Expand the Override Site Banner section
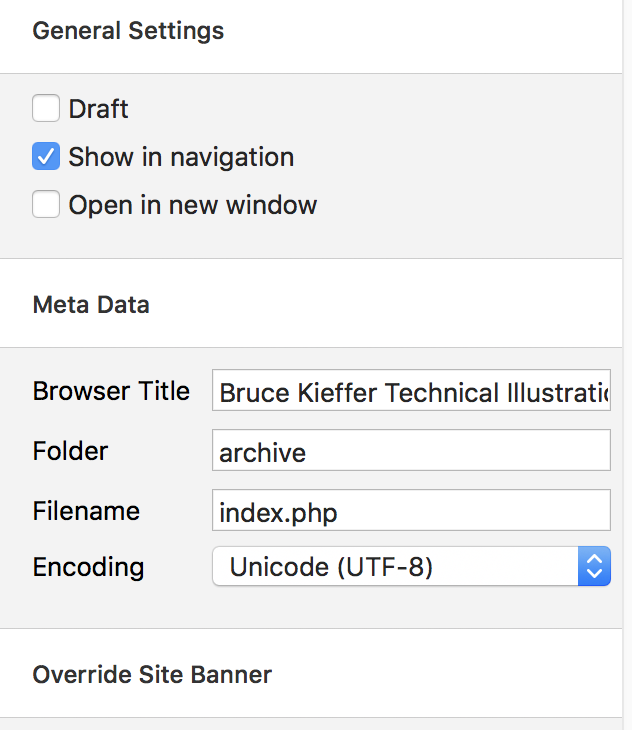 pos(152,674)
